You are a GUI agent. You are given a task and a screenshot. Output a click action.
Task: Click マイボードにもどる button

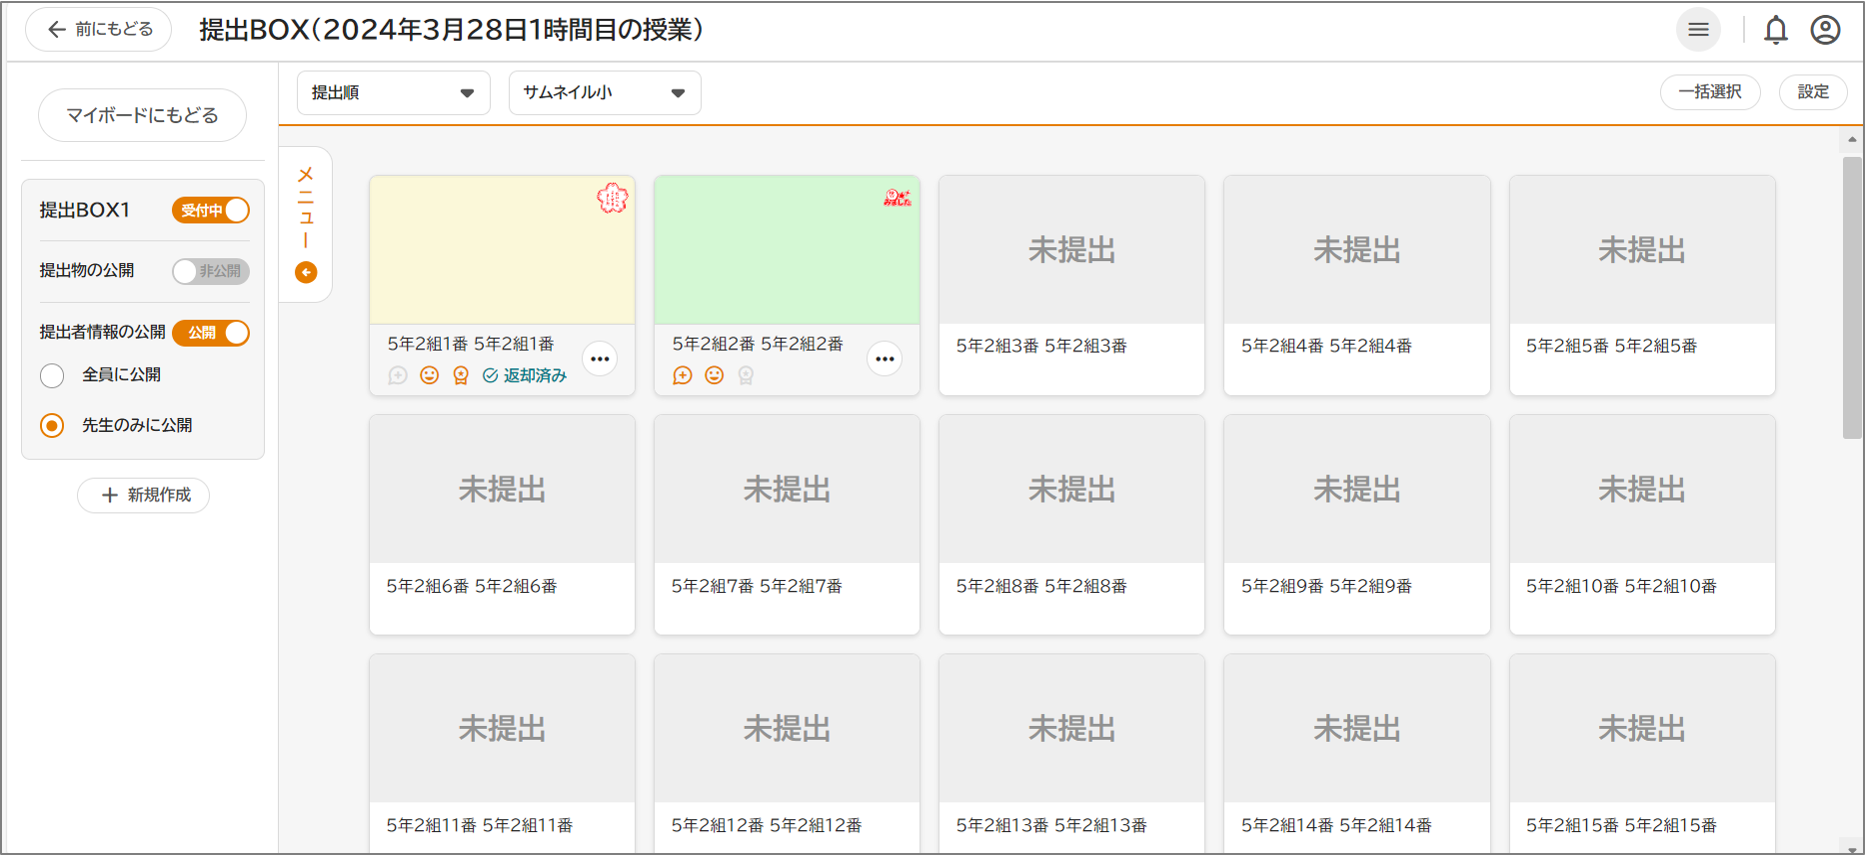[142, 115]
